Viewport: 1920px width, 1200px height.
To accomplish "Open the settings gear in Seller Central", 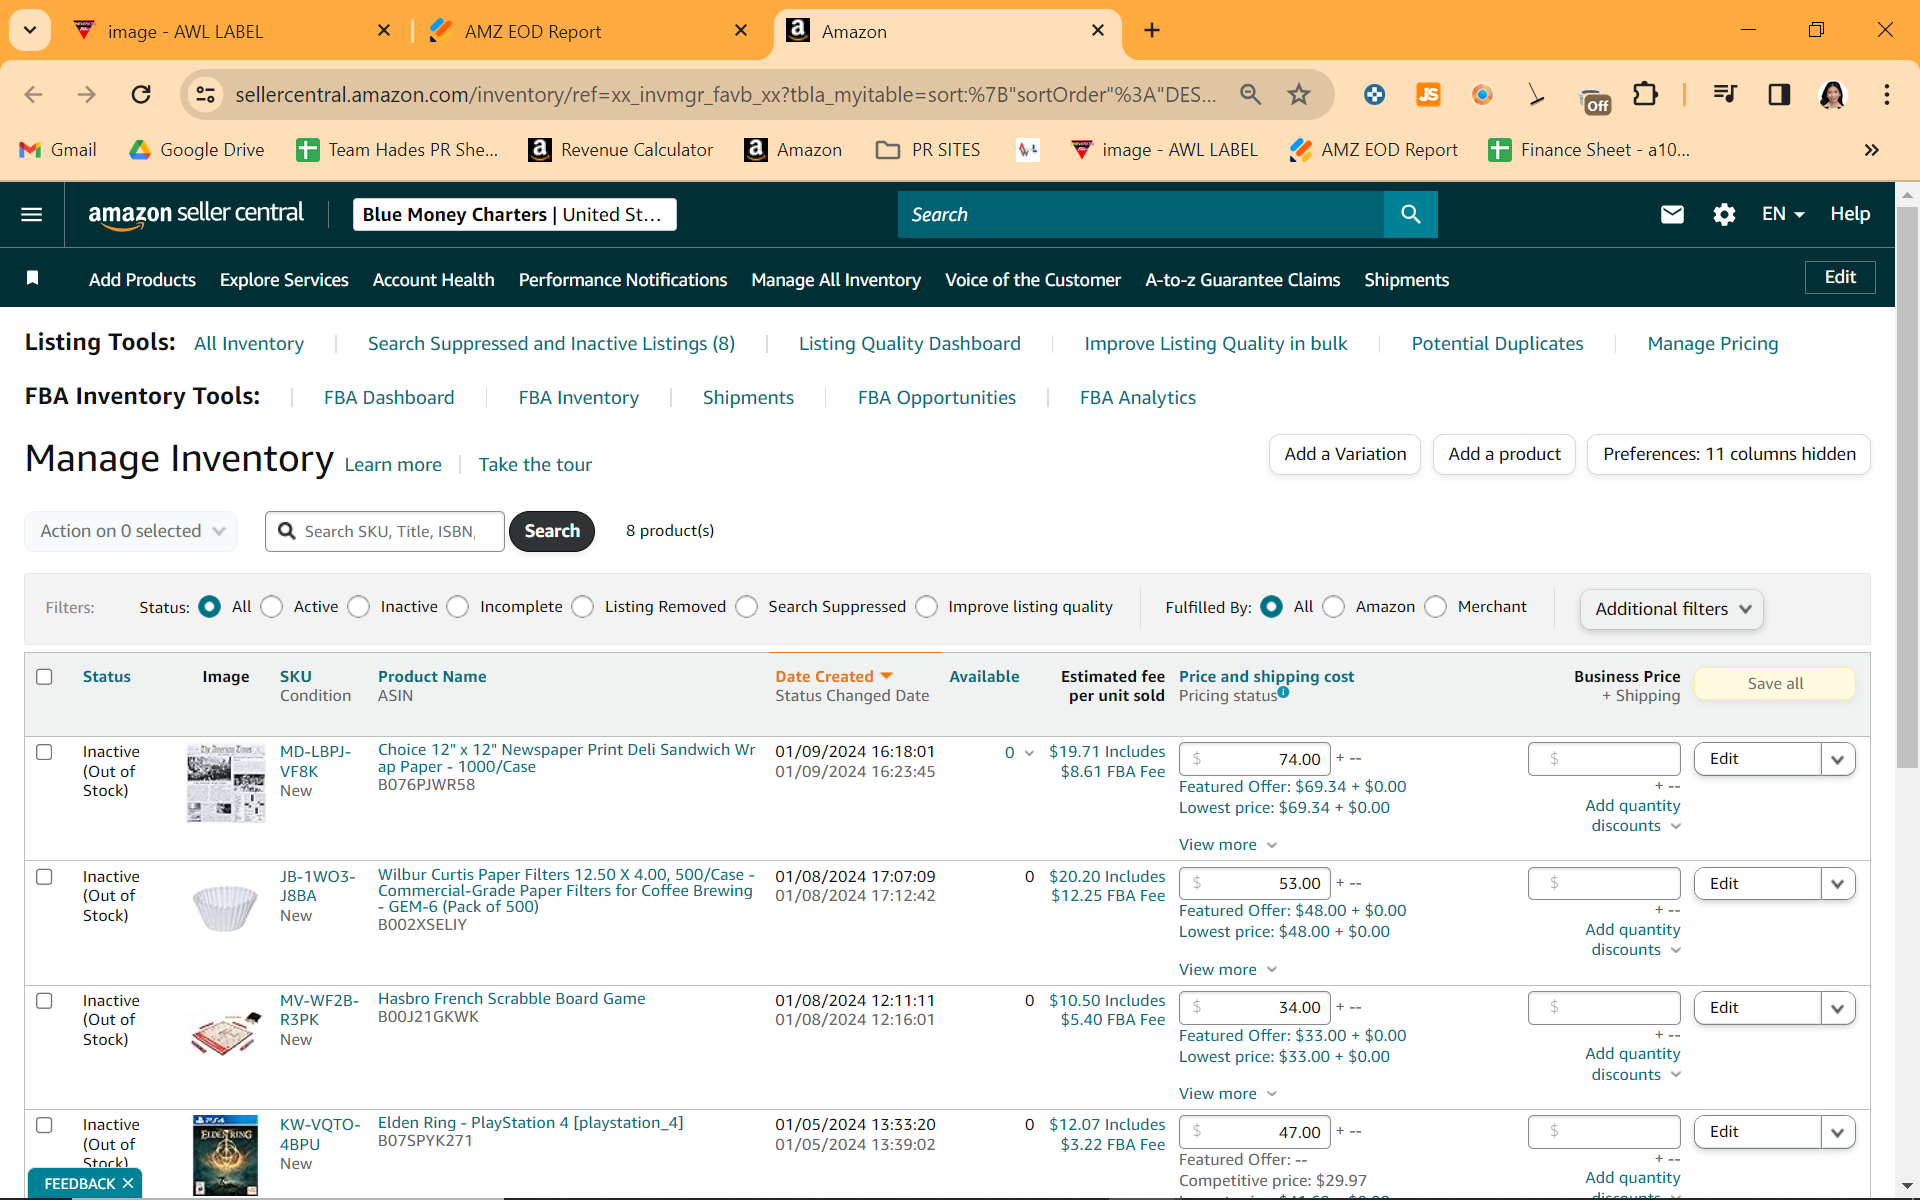I will pyautogui.click(x=1724, y=214).
